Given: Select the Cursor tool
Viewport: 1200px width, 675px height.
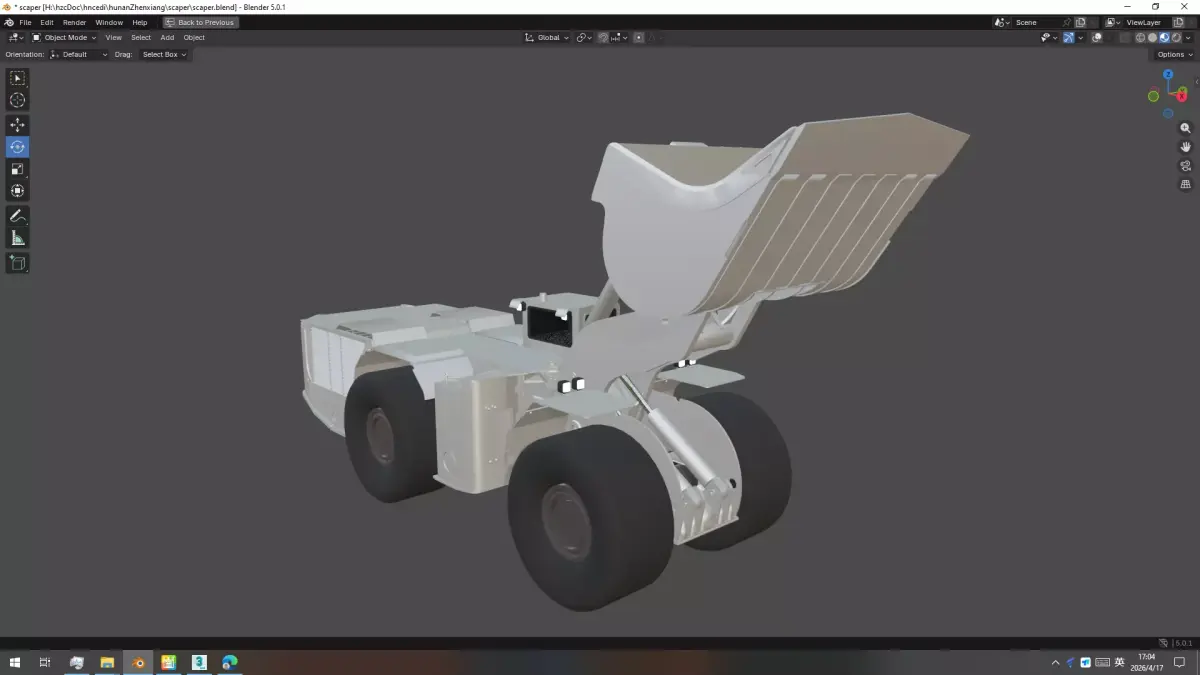Looking at the screenshot, I should click(17, 99).
